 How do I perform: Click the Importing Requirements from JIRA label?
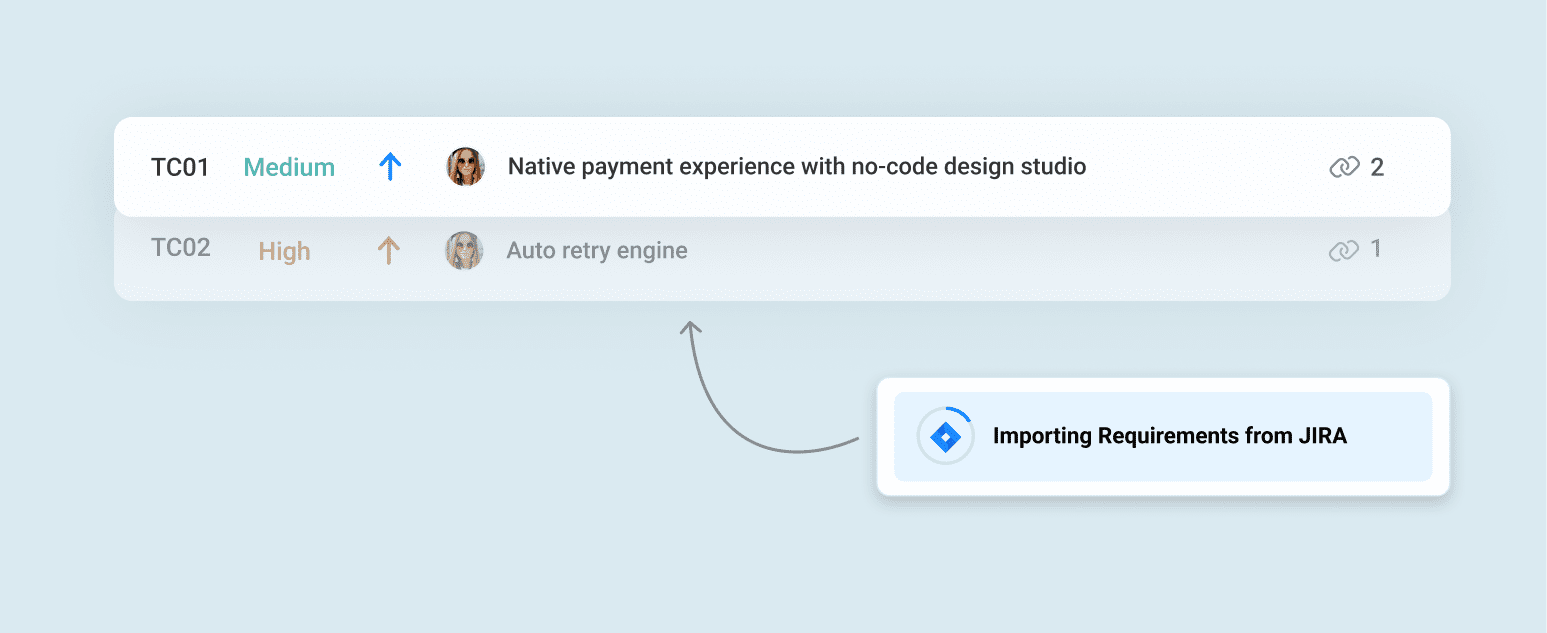pos(1170,436)
